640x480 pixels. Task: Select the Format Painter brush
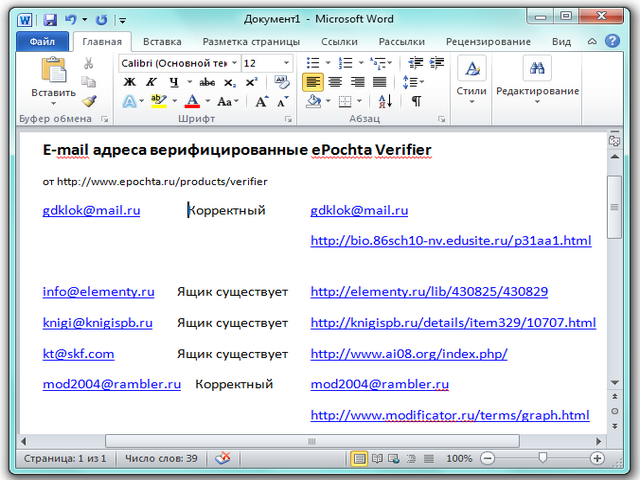[89, 101]
